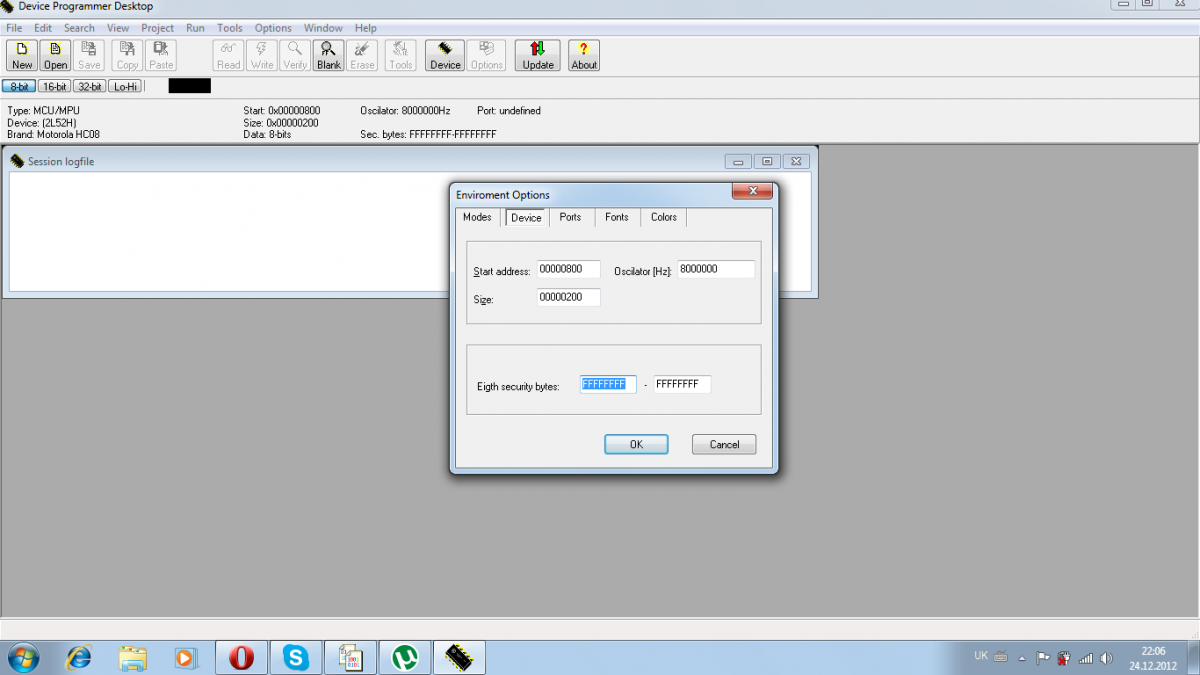Switch to 16-bit data mode

coord(55,87)
